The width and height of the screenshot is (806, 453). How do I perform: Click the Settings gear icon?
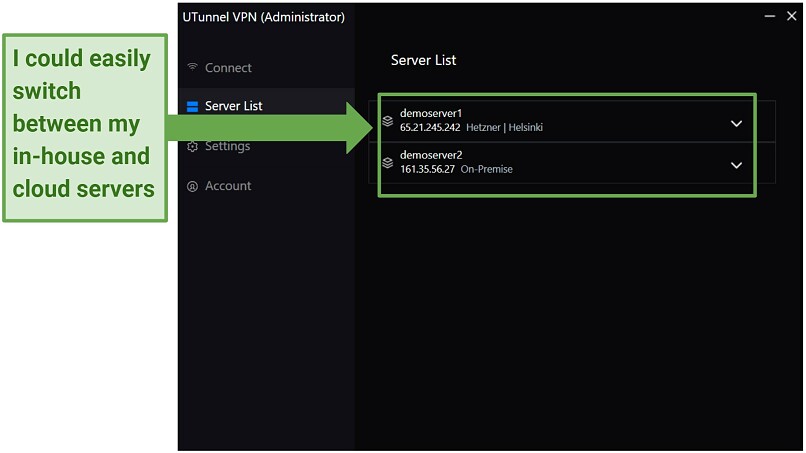[x=192, y=147]
